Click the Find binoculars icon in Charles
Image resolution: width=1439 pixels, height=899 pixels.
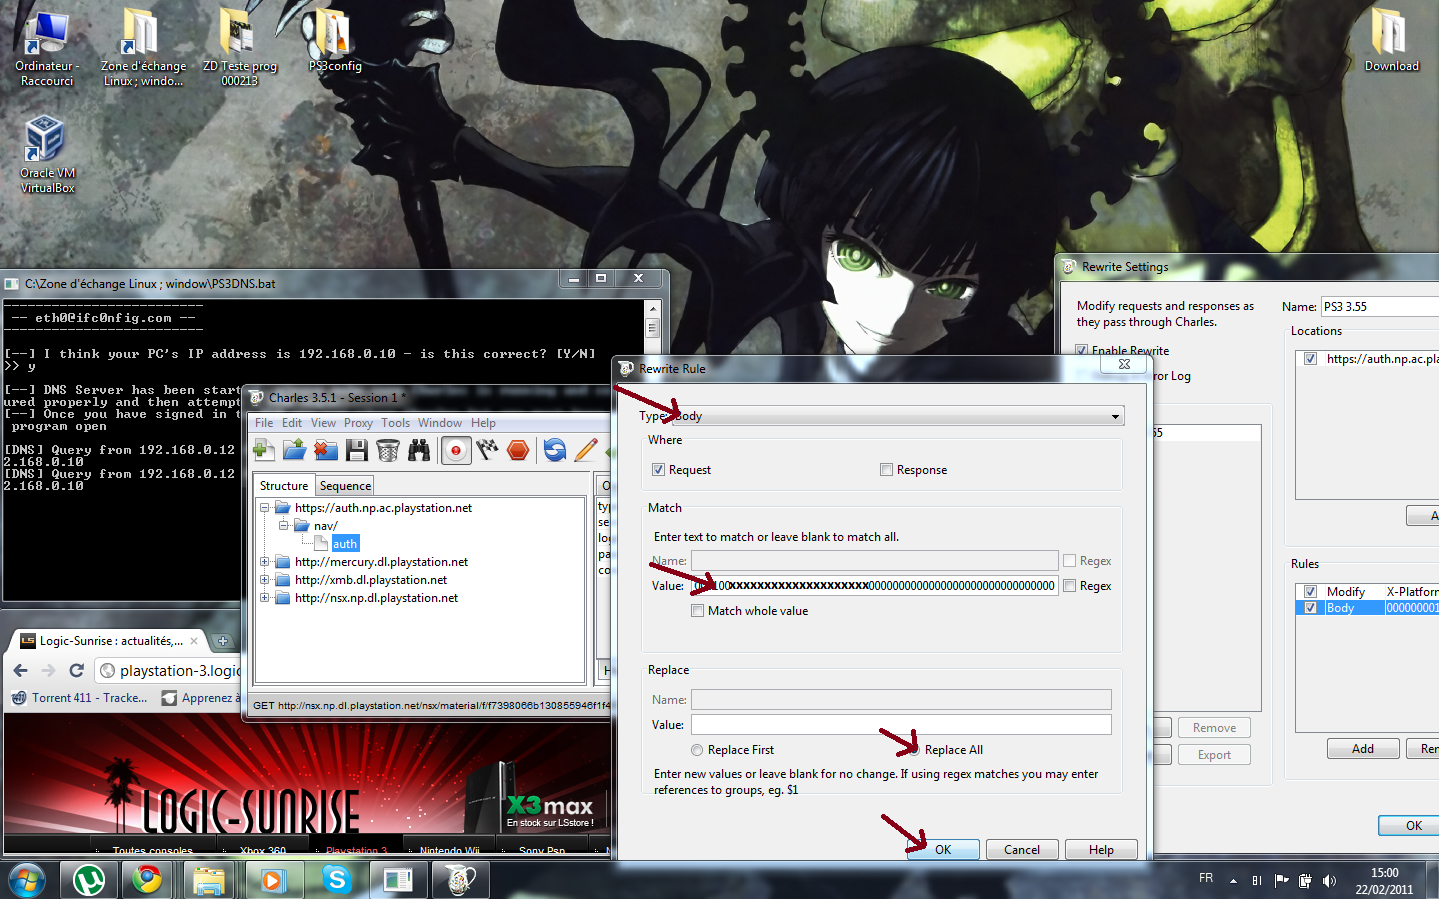coord(419,450)
